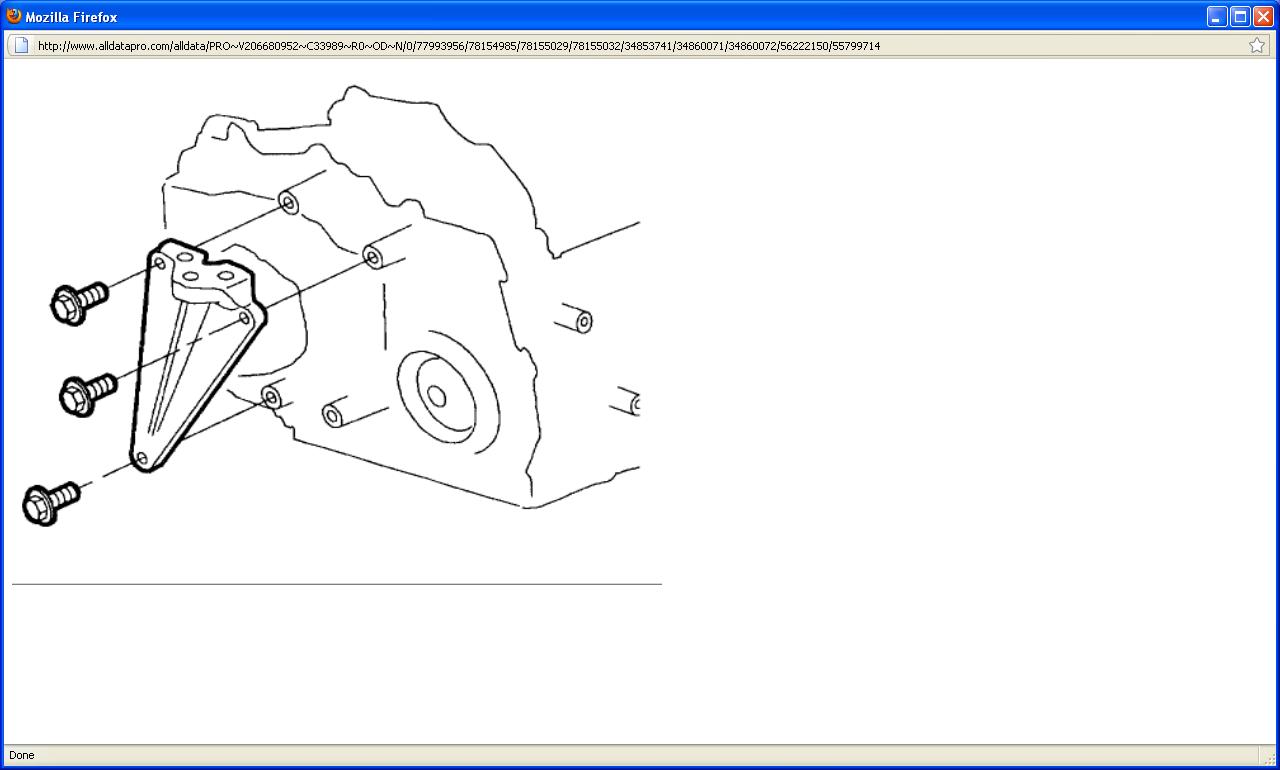The height and width of the screenshot is (770, 1280).
Task: Click the "Done" status bar text
Action: 22,756
